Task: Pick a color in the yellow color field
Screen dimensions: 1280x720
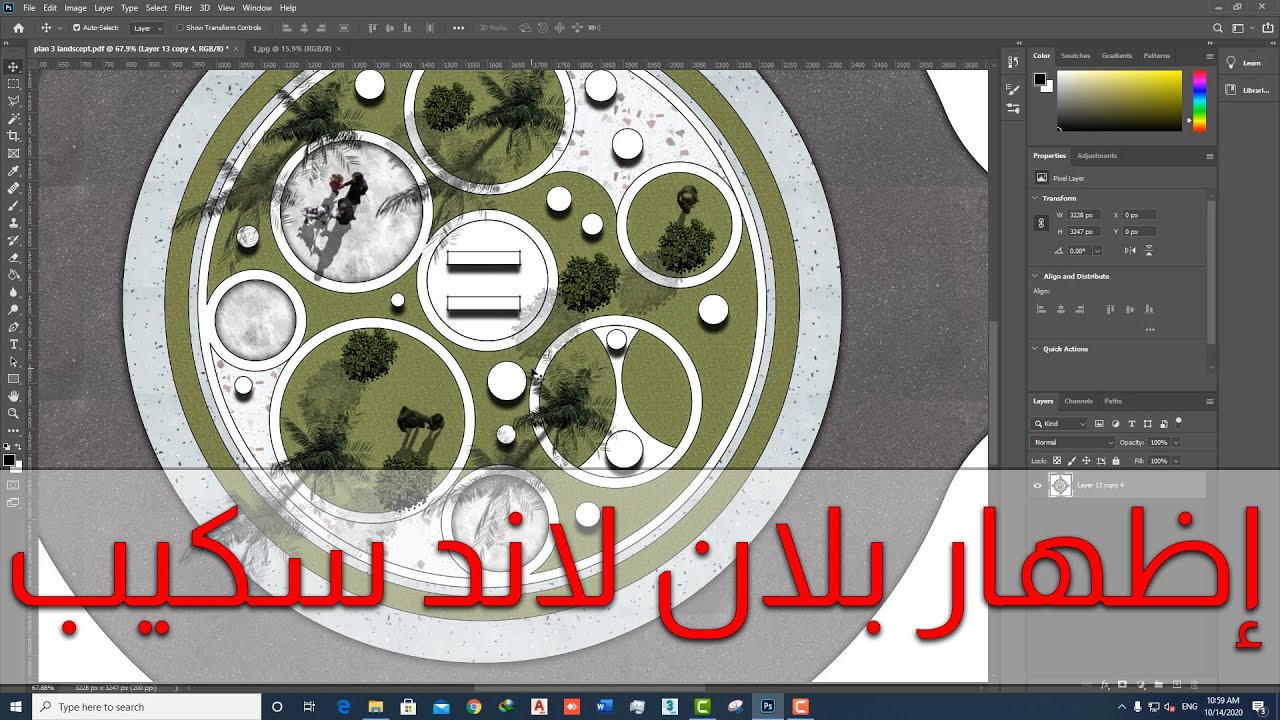Action: [1119, 100]
